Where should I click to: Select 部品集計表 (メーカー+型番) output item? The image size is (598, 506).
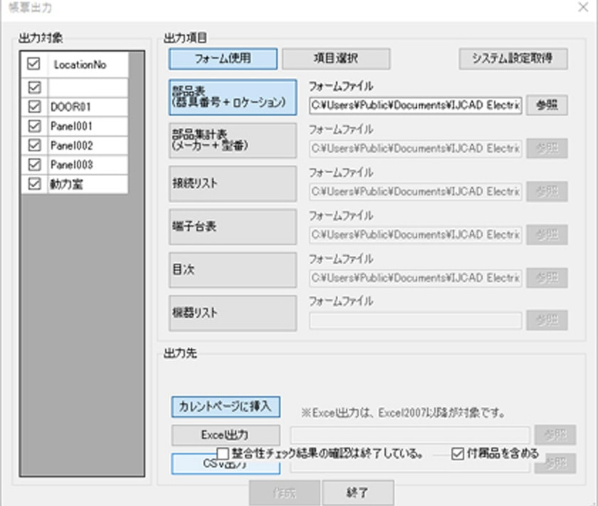[233, 140]
